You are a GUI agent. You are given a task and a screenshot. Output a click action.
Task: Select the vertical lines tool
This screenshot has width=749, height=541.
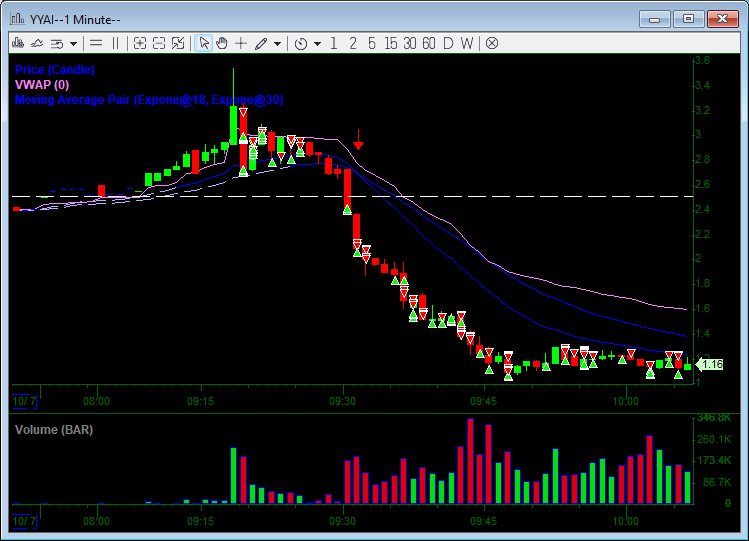point(115,43)
